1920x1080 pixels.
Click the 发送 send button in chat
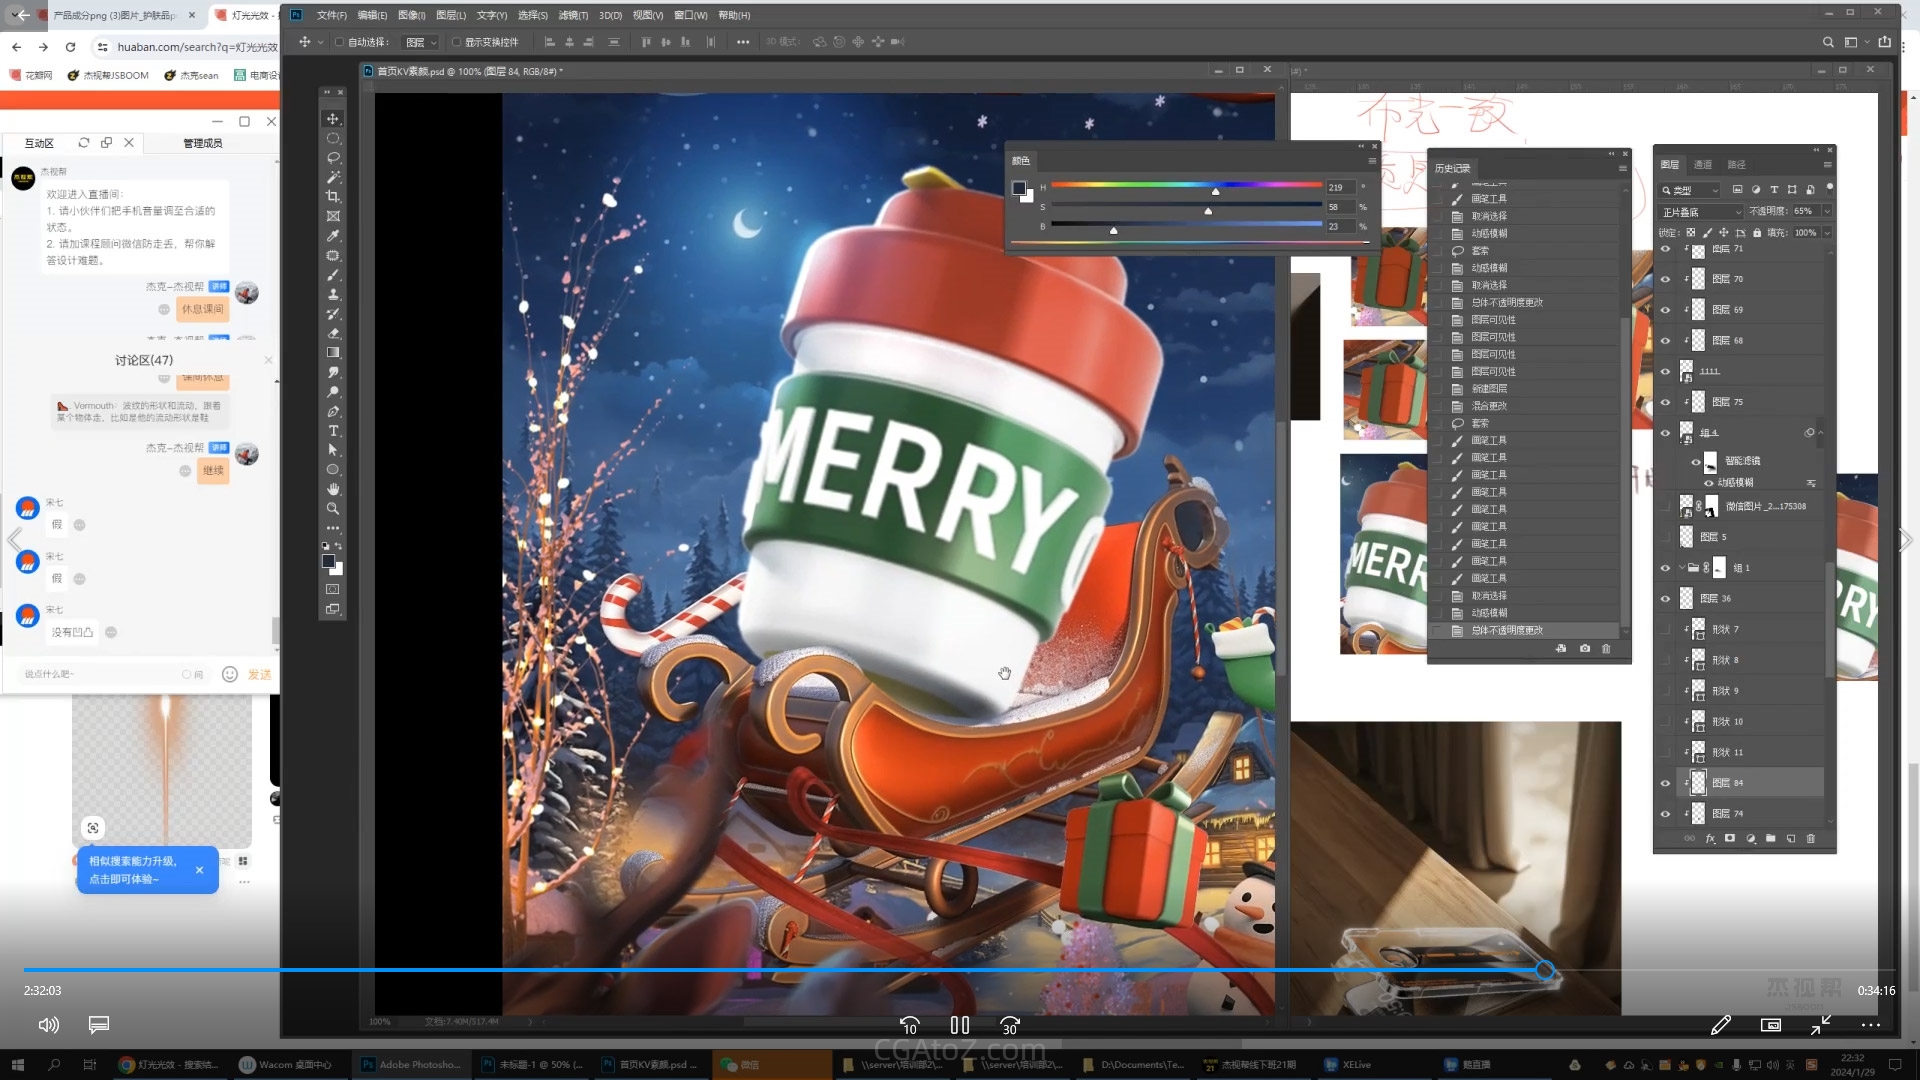pos(259,675)
